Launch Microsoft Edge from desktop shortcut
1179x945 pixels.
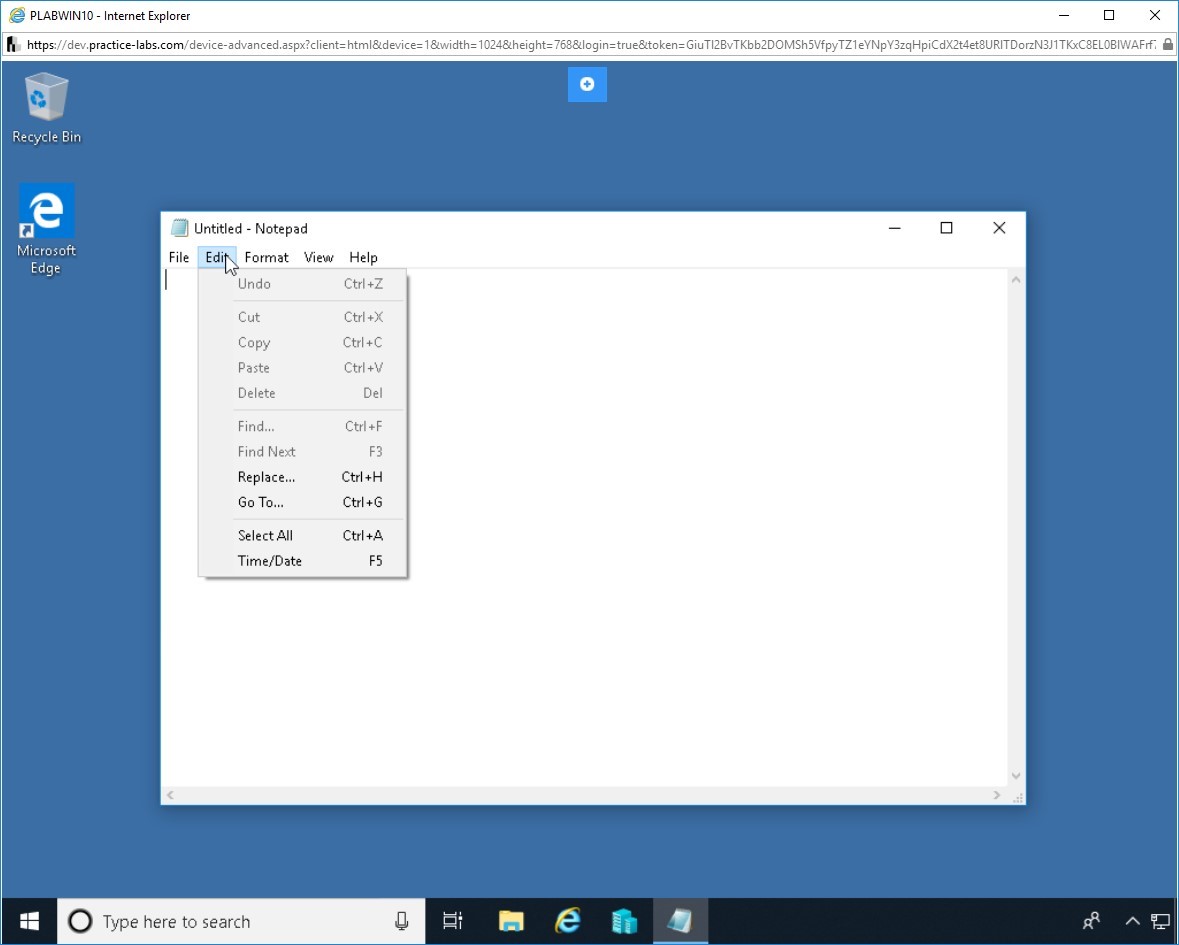pyautogui.click(x=47, y=229)
